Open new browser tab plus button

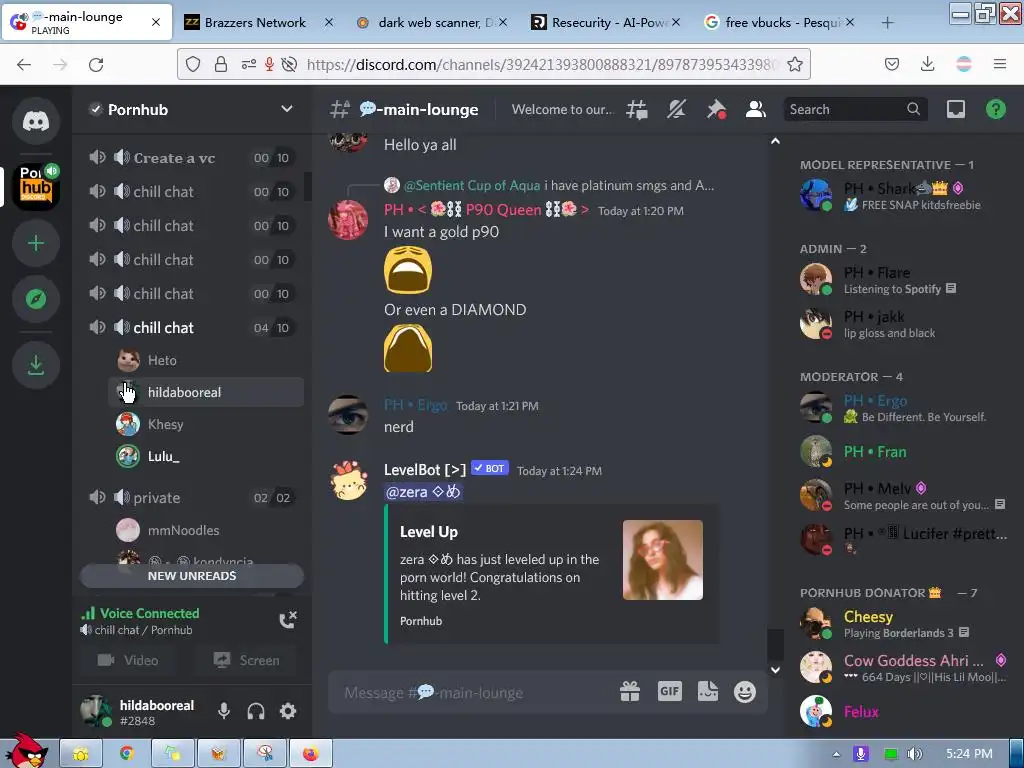(x=887, y=23)
